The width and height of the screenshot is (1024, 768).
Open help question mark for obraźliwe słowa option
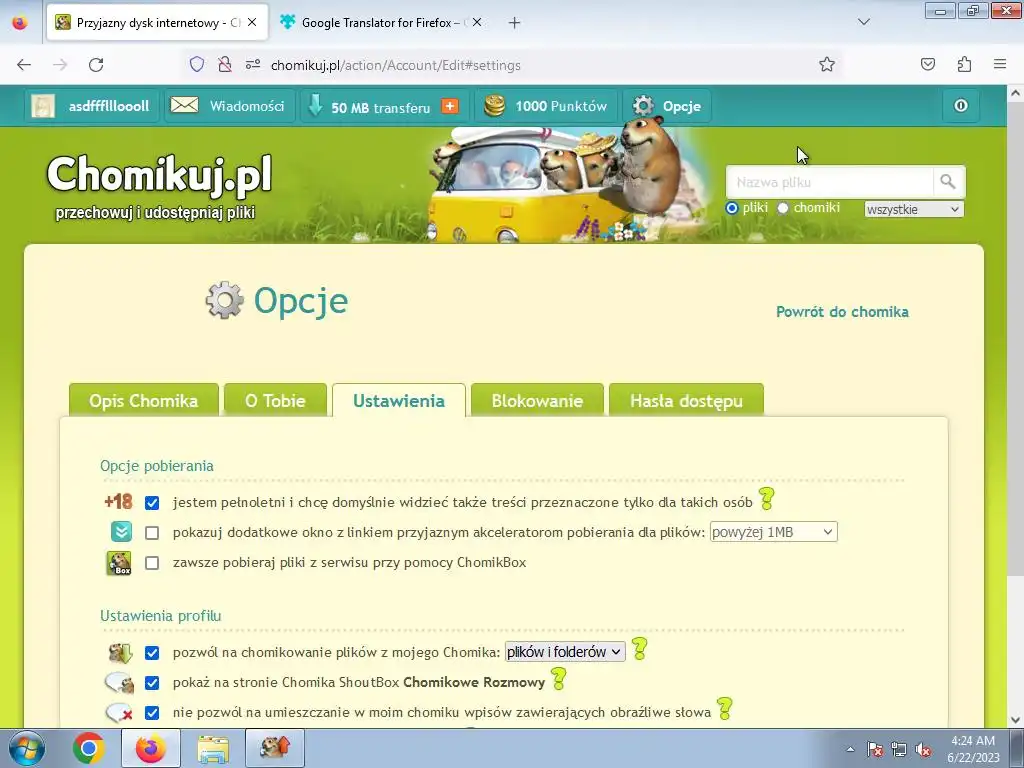pos(724,708)
